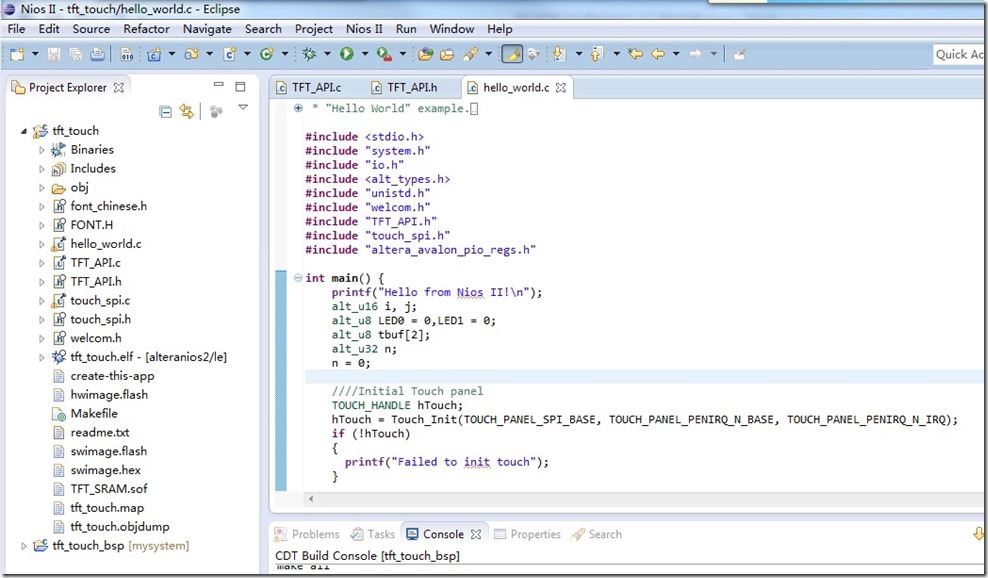Switch to the Search view tab
This screenshot has width=988, height=578.
[596, 535]
